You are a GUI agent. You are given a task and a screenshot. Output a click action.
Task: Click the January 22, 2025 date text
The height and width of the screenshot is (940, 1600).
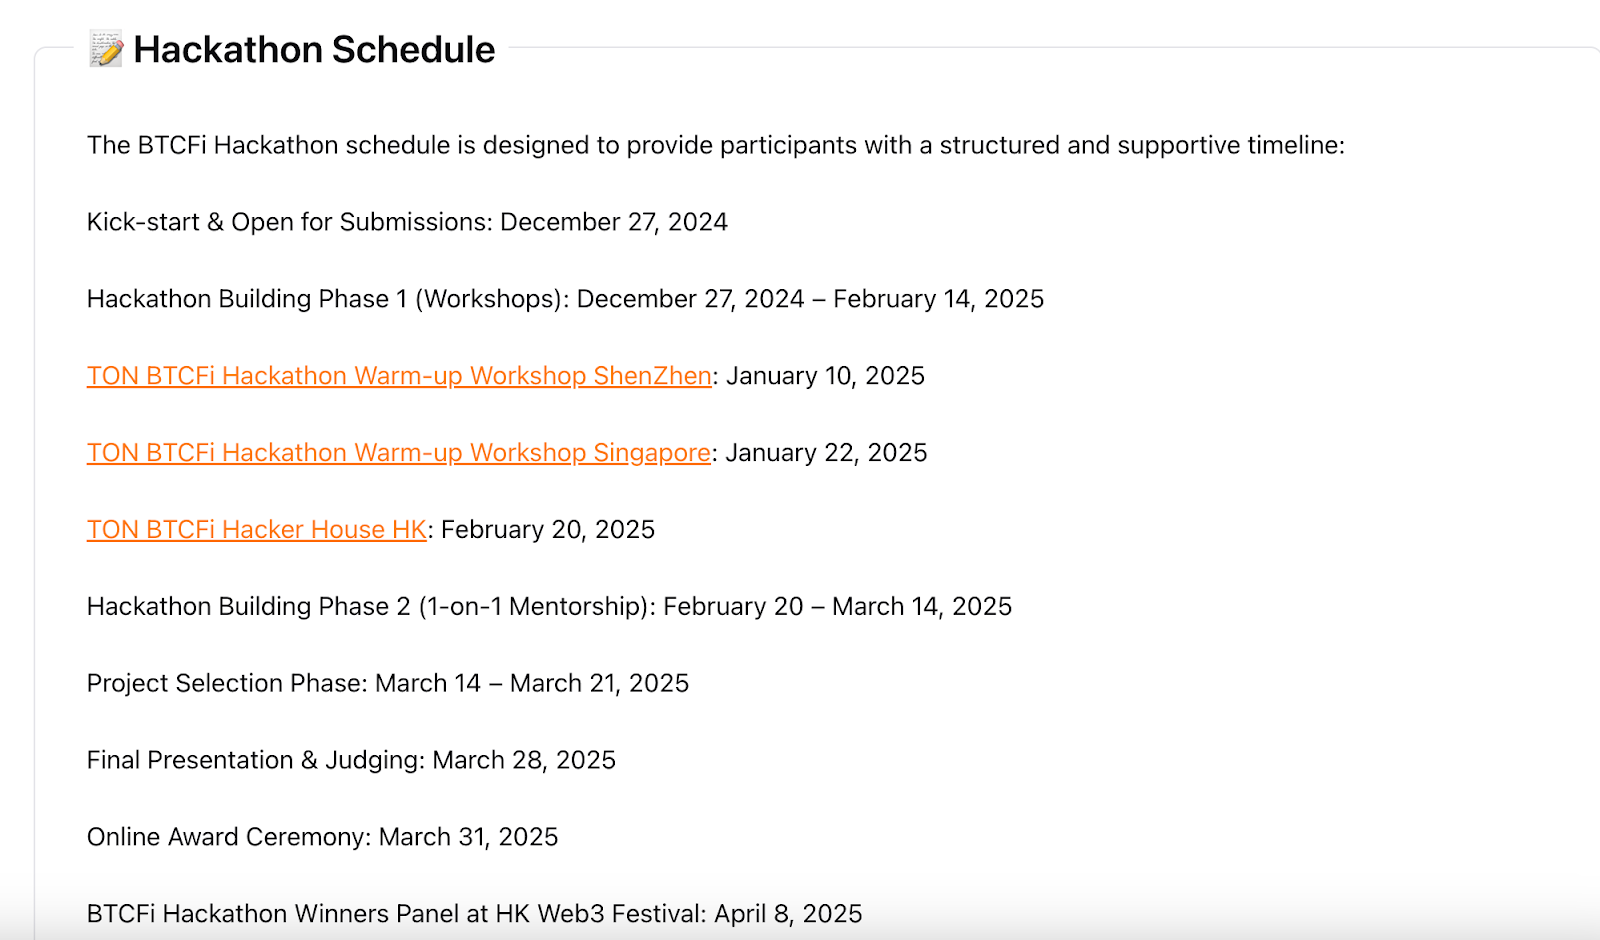(826, 453)
